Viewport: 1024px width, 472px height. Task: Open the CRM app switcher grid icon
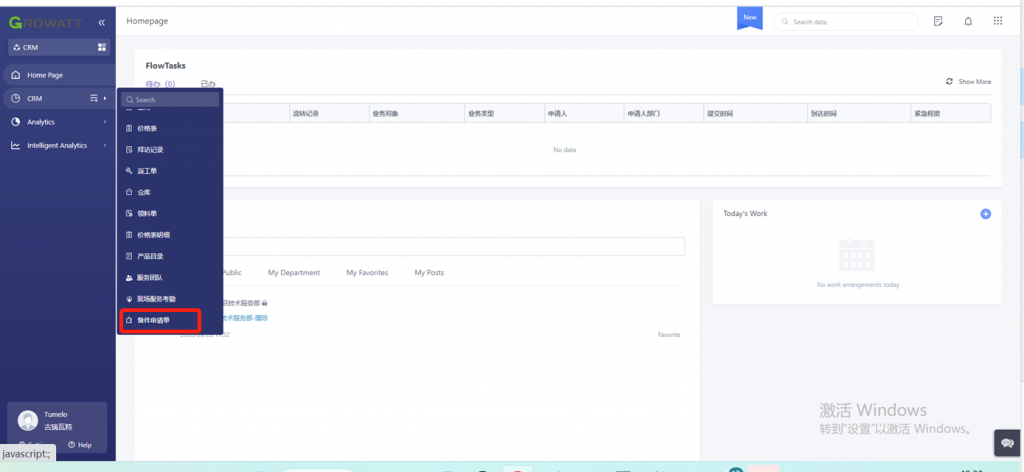101,47
